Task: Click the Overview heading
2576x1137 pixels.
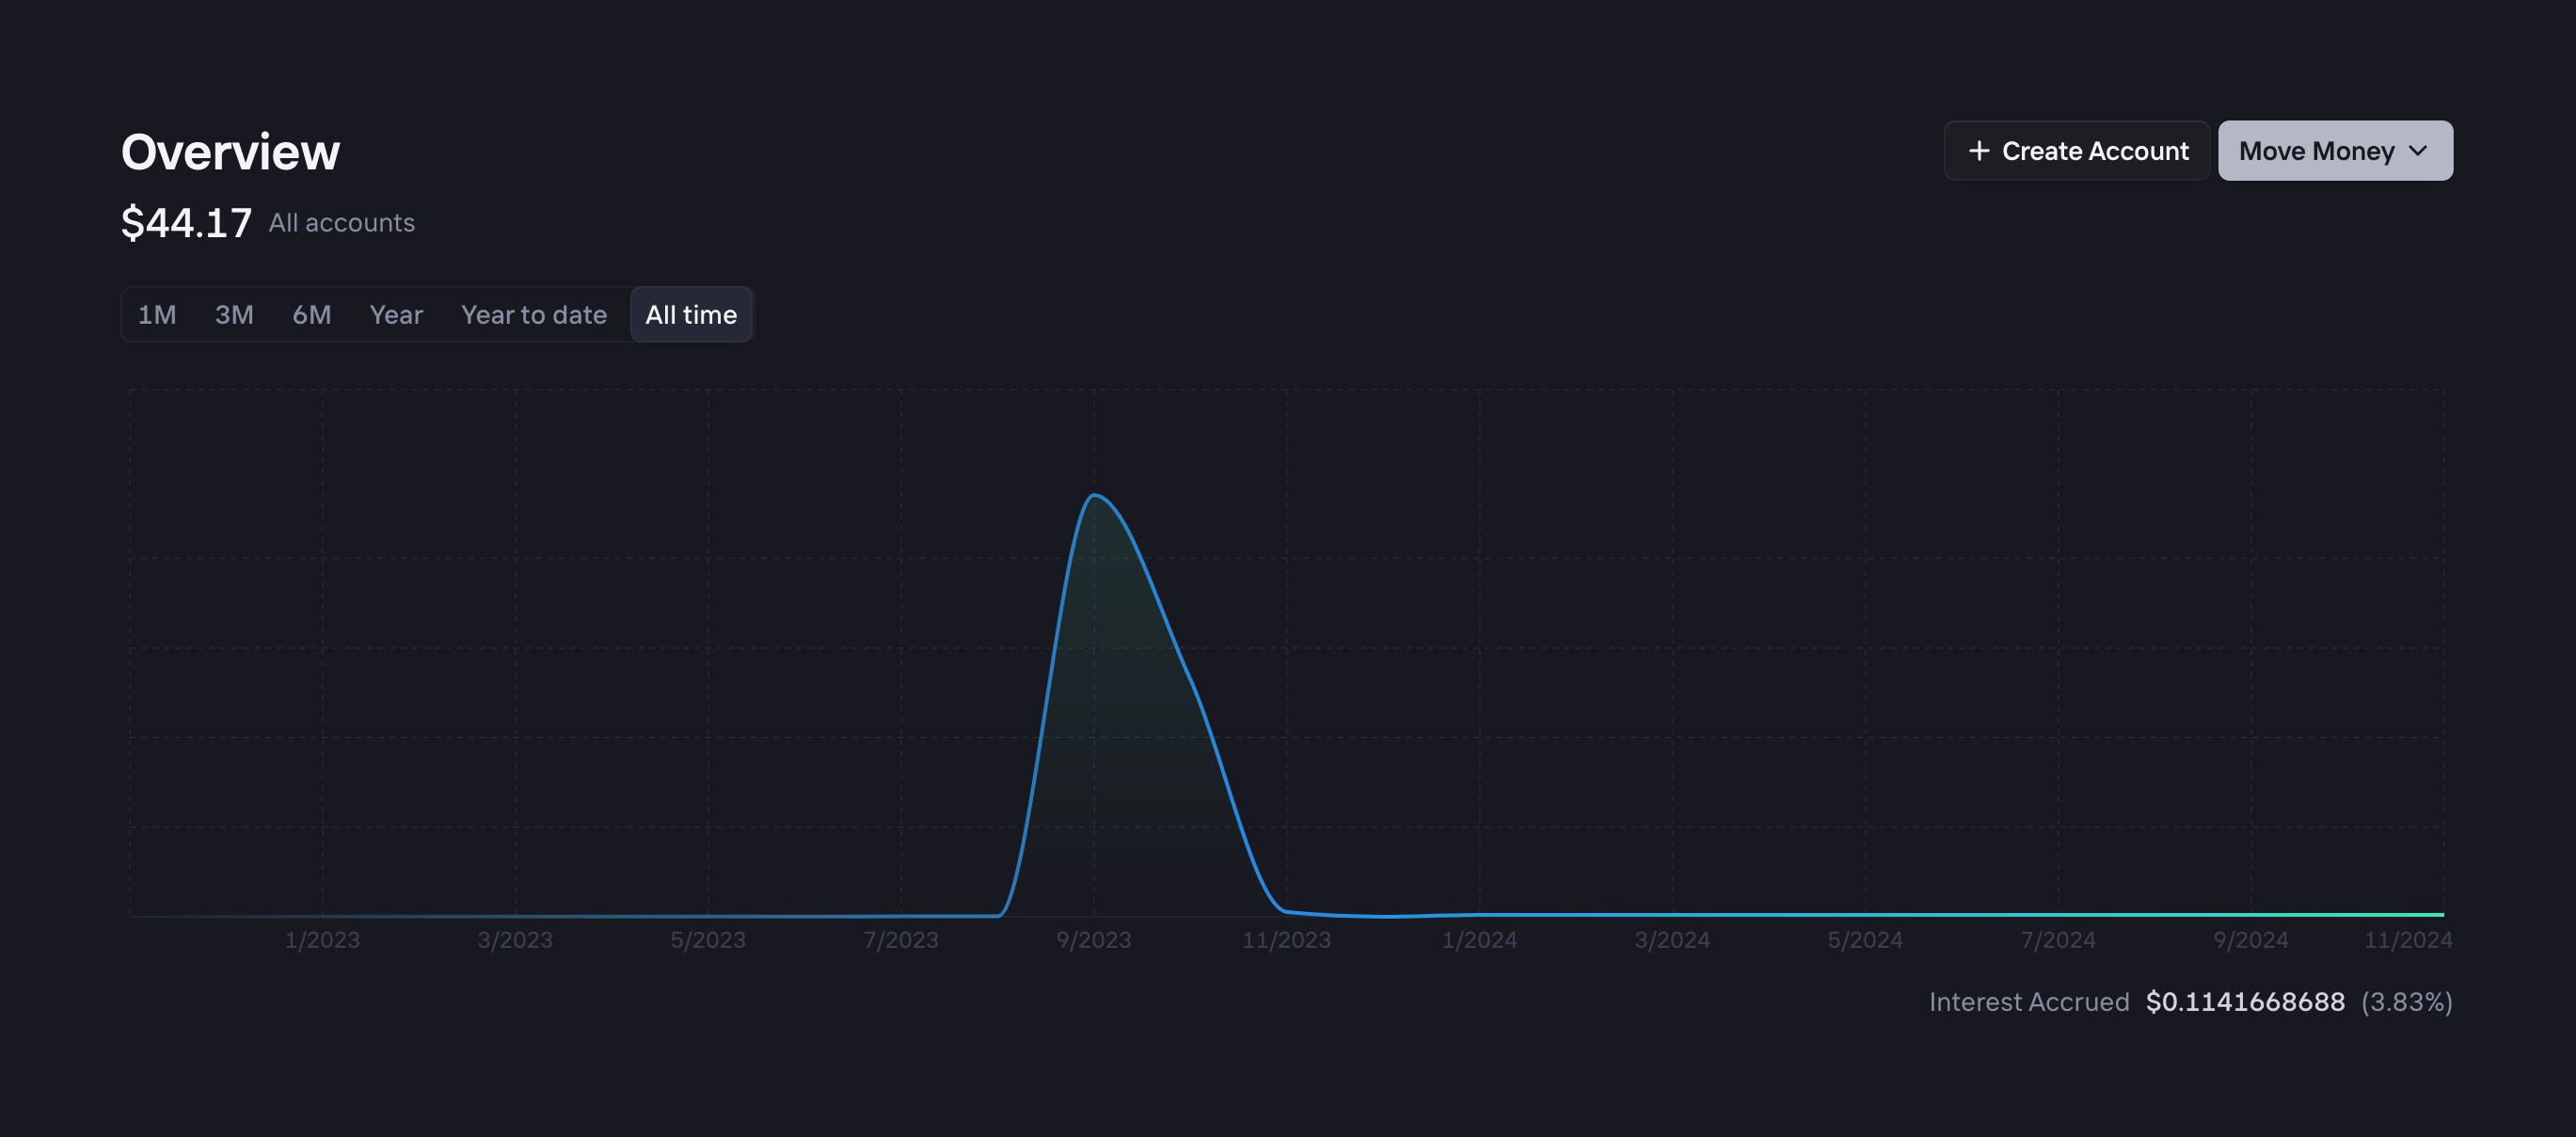Action: pos(230,152)
